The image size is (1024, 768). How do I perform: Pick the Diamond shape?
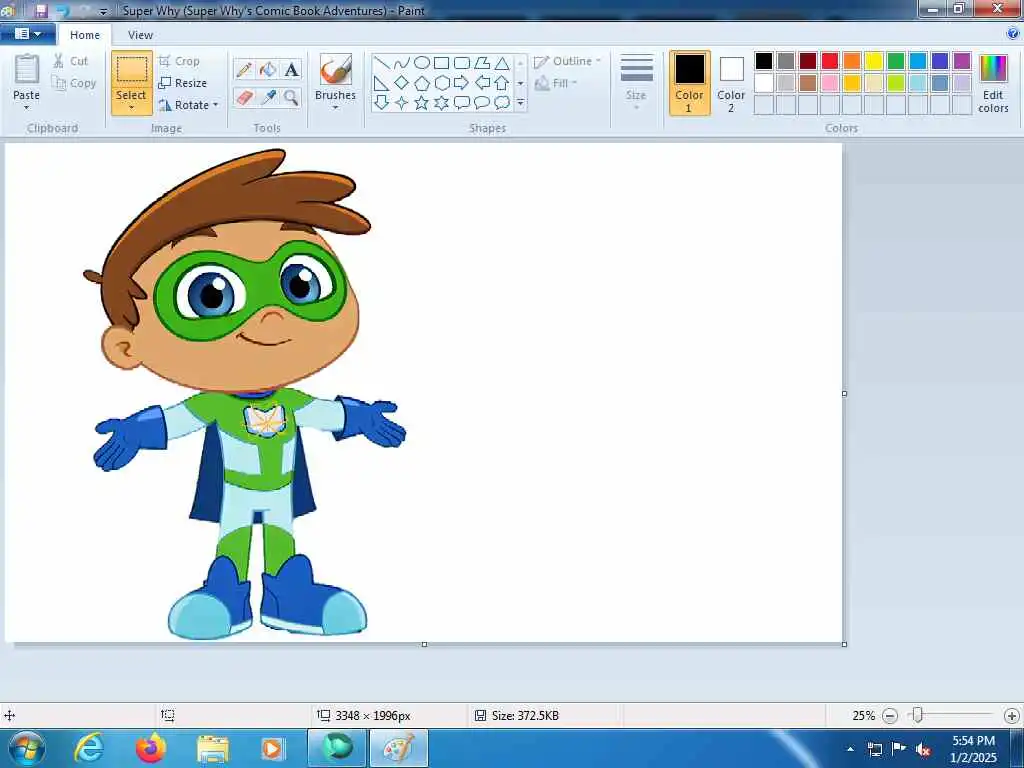[x=402, y=83]
